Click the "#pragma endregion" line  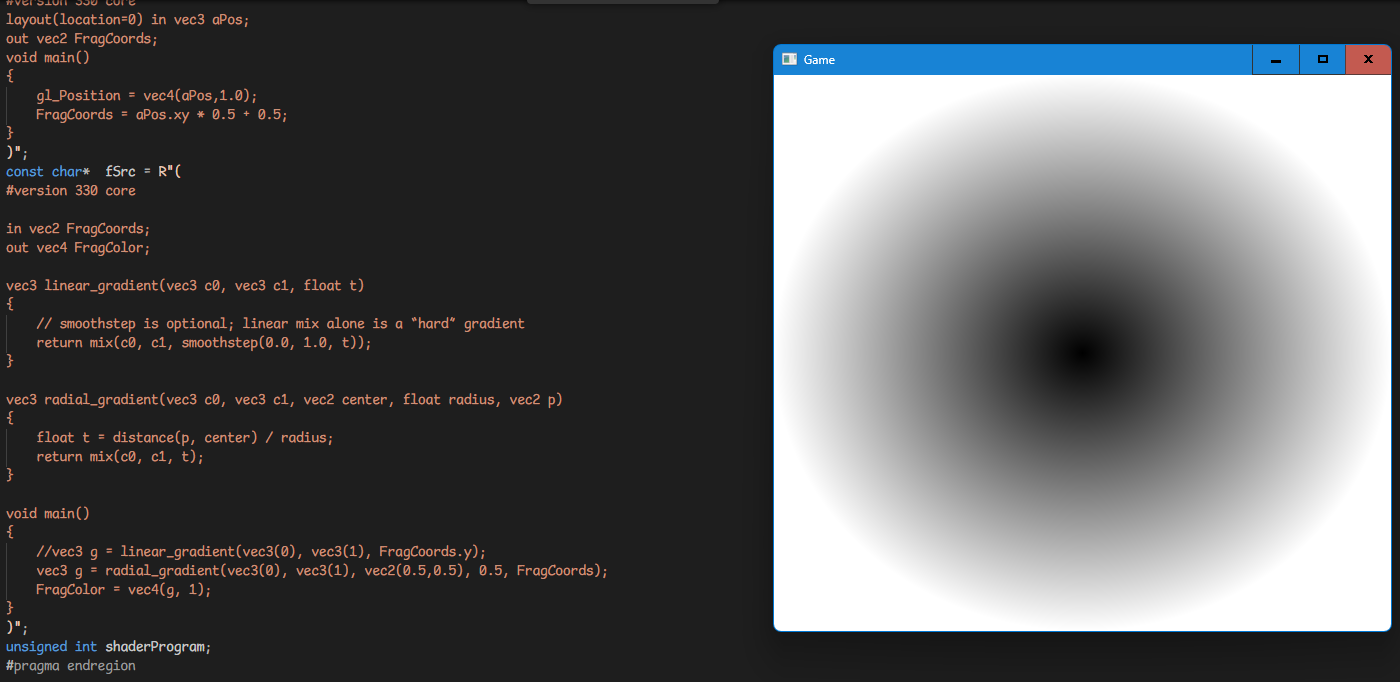[x=70, y=666]
